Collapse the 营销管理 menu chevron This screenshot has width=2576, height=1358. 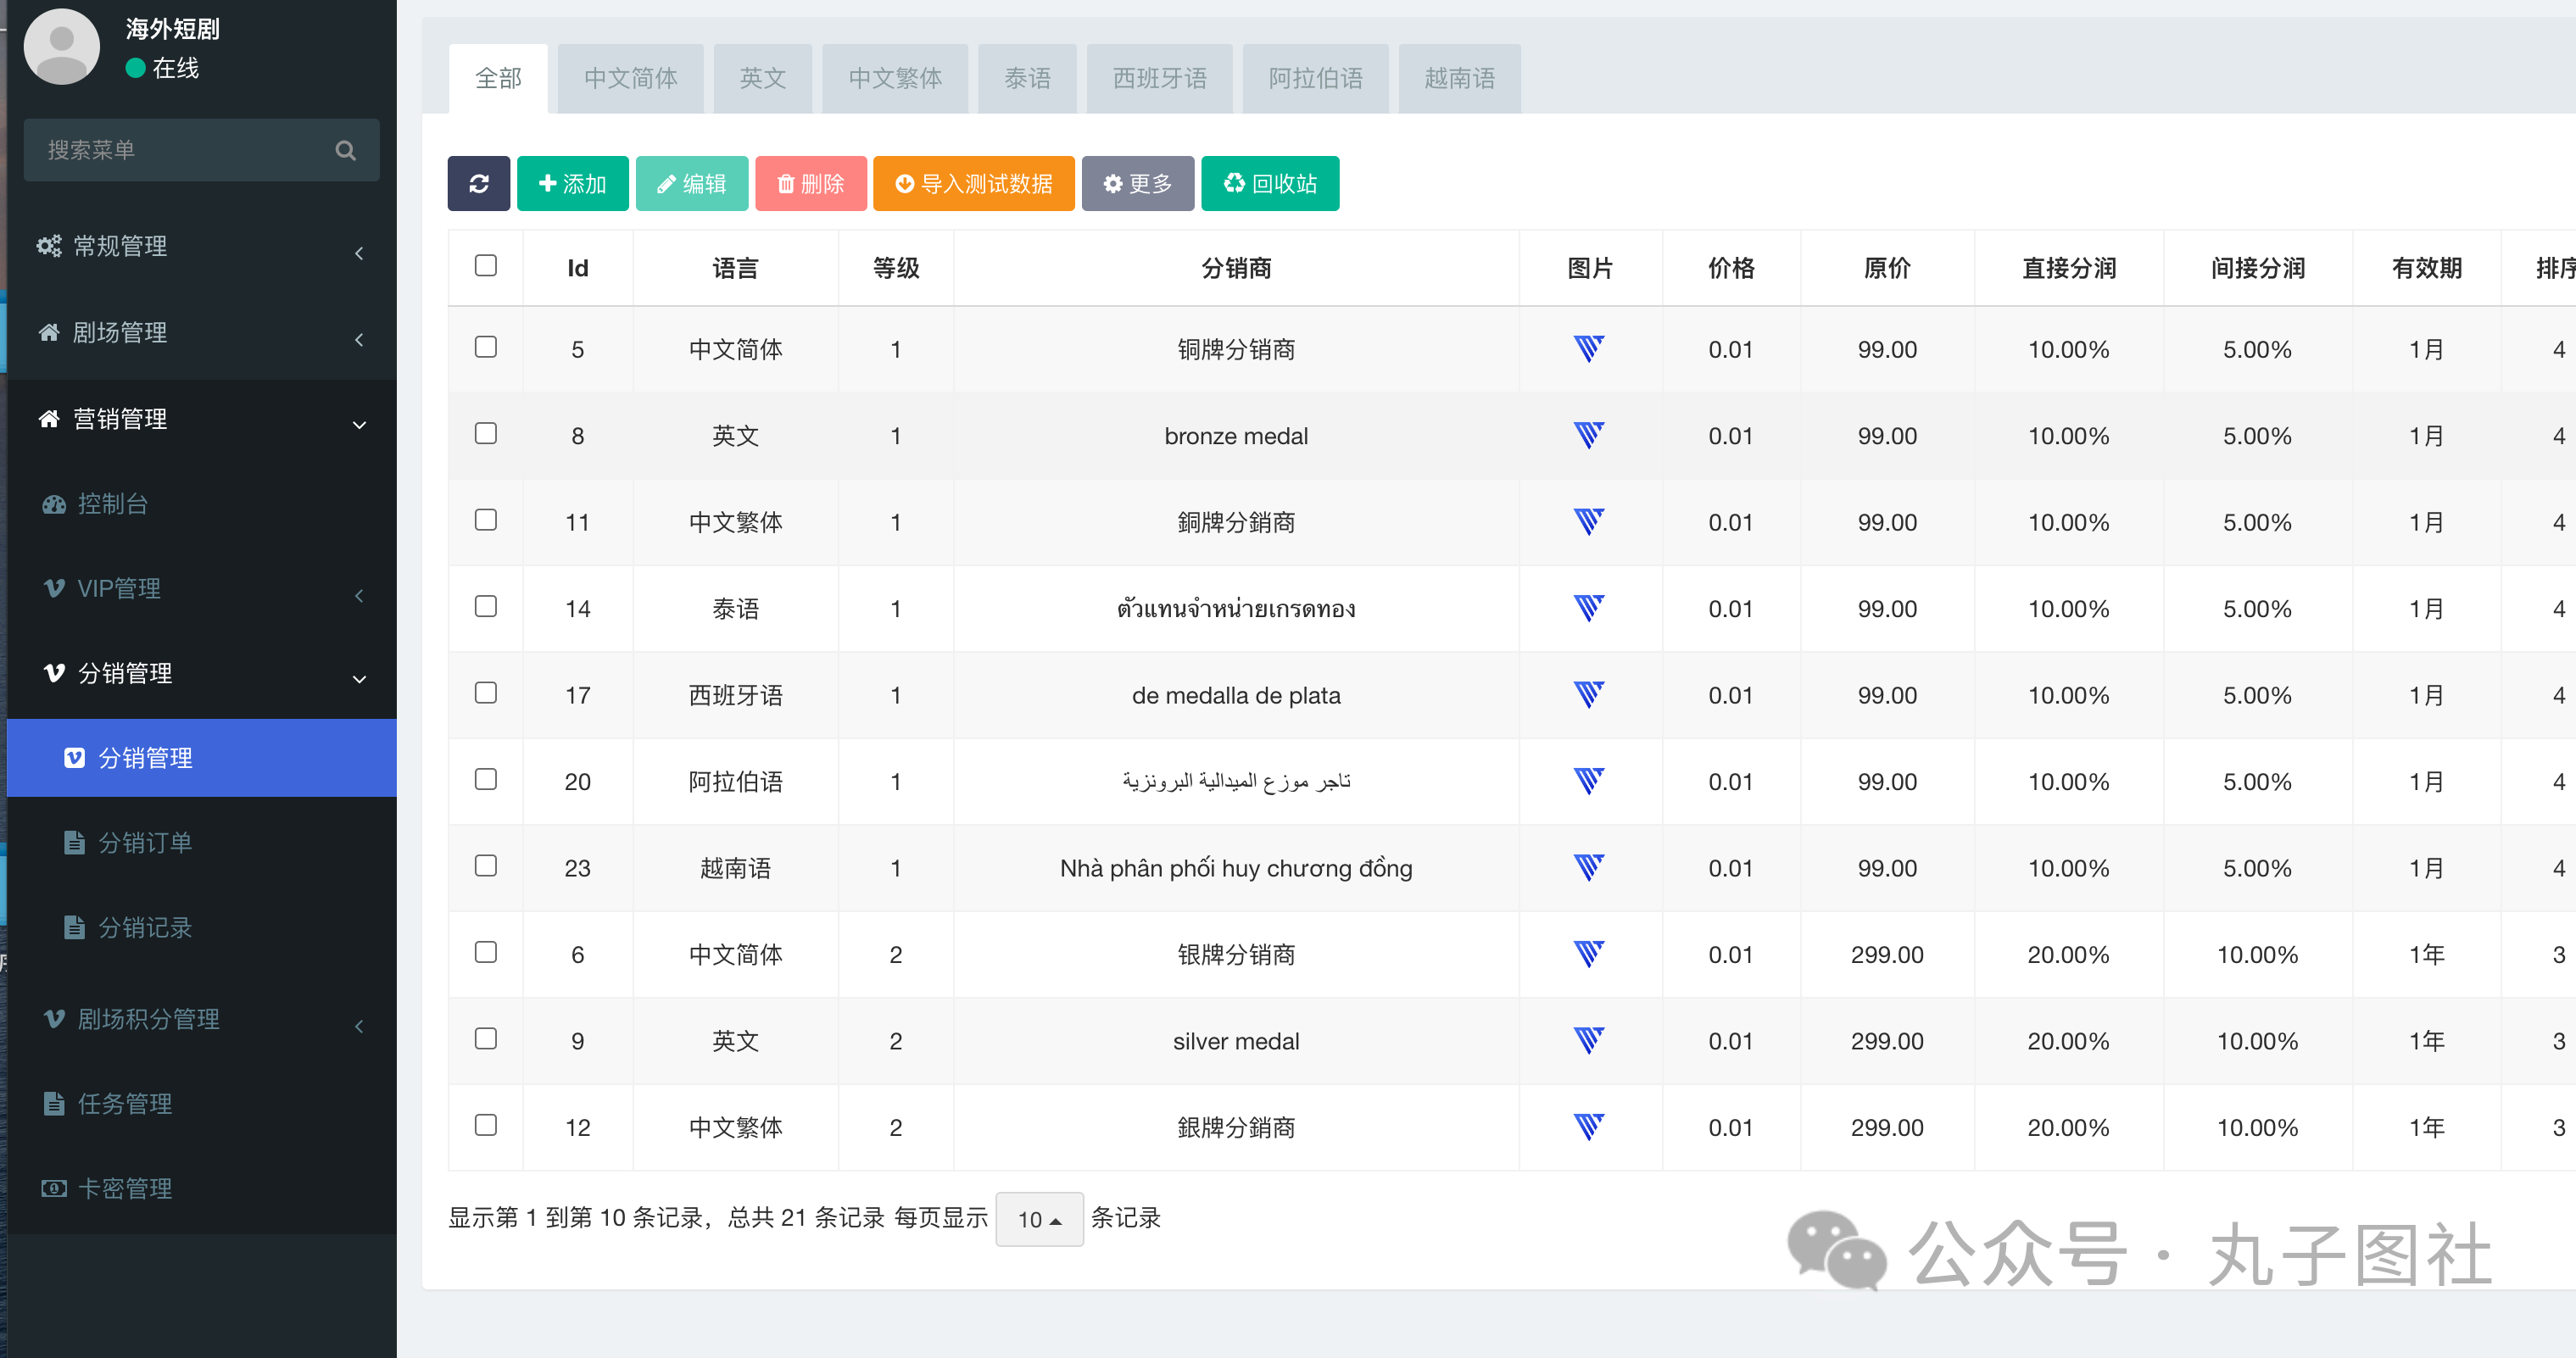[359, 425]
